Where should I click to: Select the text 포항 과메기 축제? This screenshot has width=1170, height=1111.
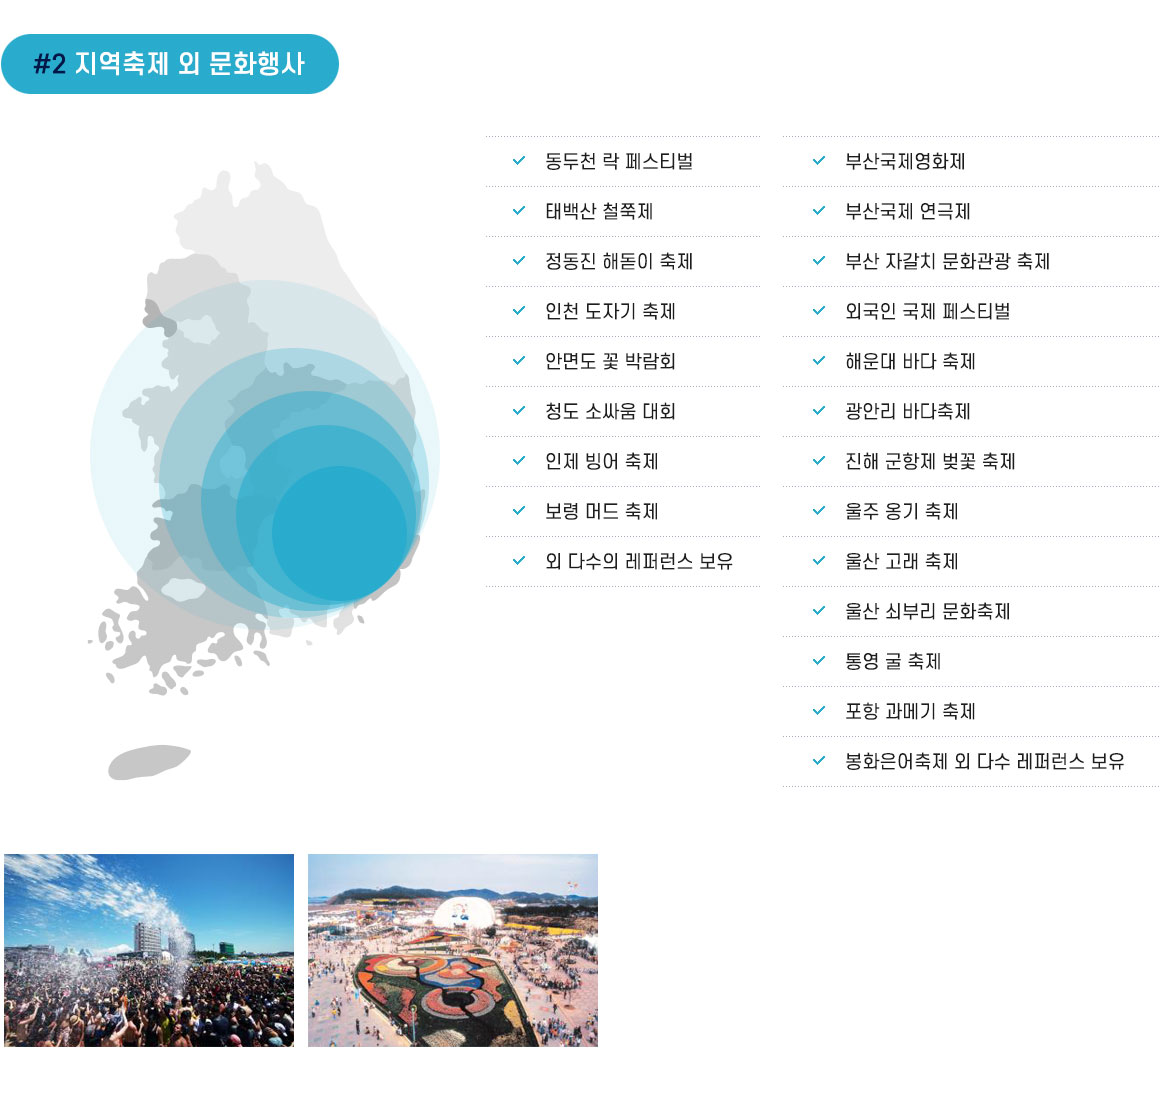coord(910,711)
